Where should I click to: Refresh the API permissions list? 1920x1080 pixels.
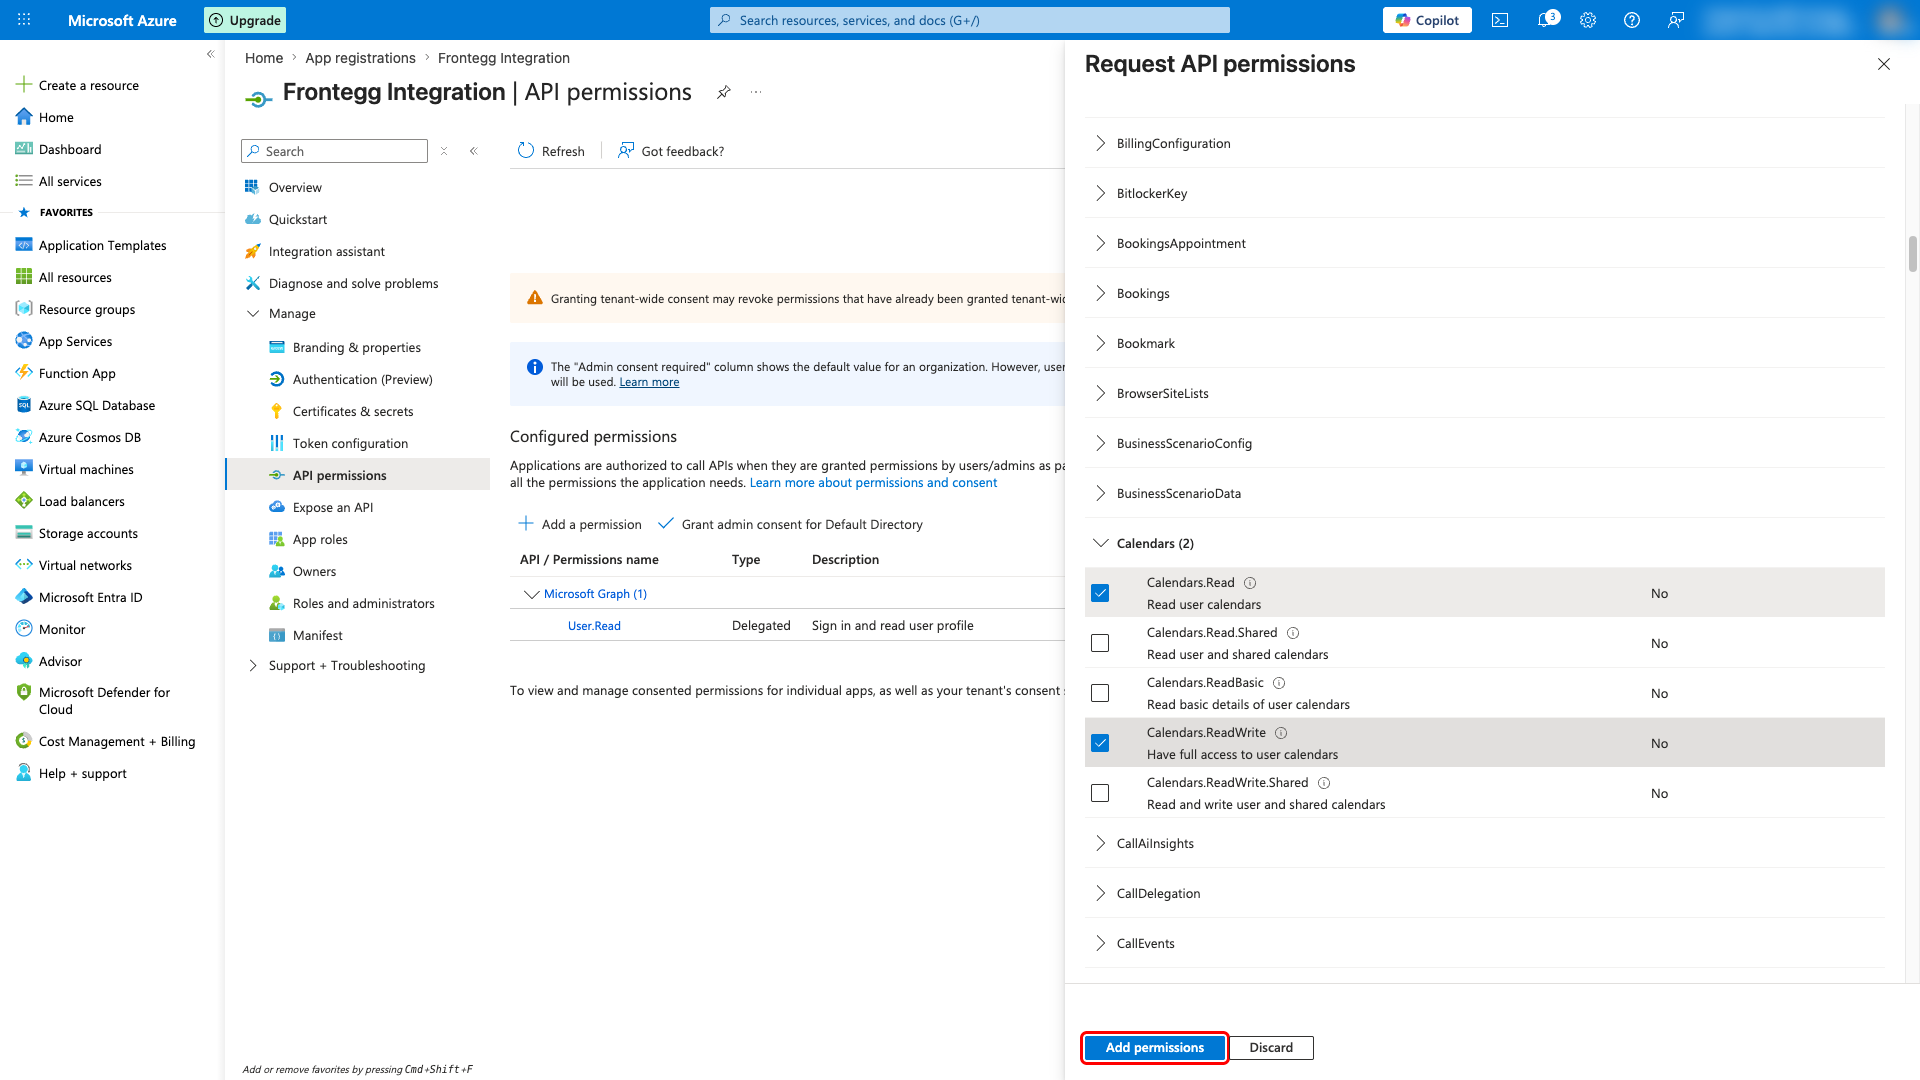(551, 151)
